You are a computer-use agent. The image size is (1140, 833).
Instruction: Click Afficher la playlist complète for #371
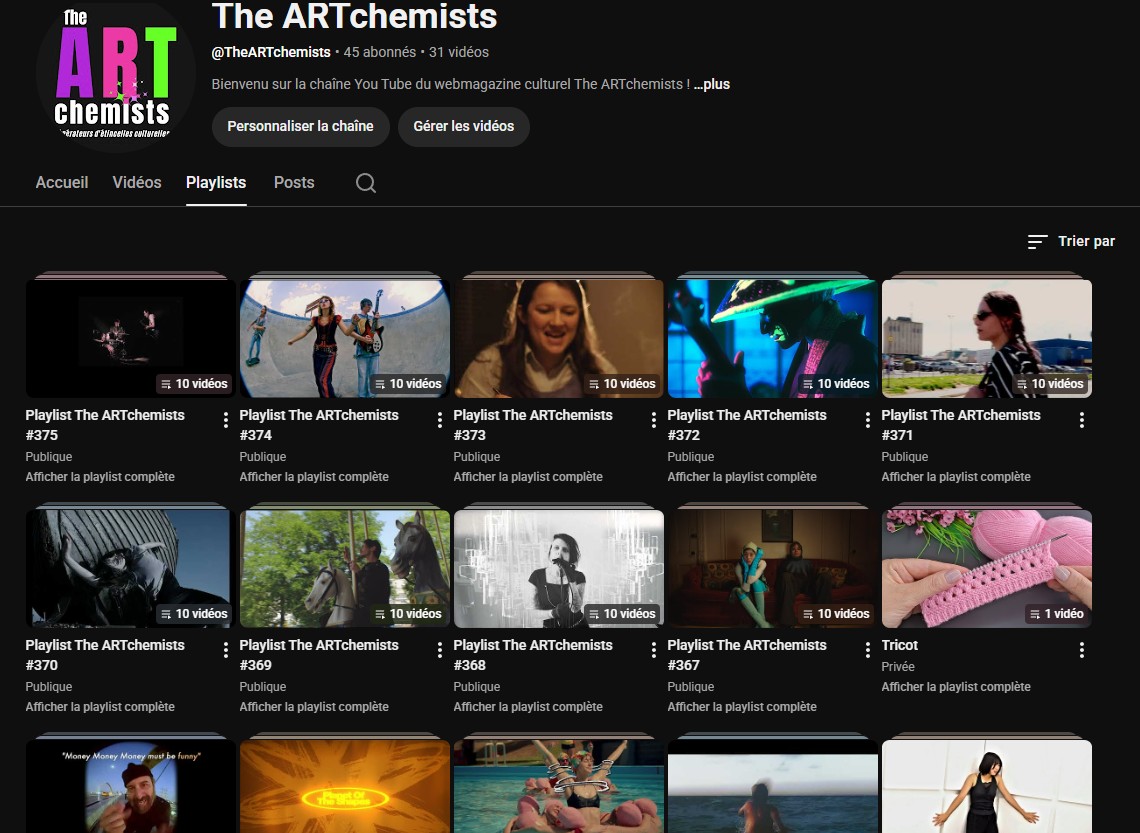tap(956, 477)
